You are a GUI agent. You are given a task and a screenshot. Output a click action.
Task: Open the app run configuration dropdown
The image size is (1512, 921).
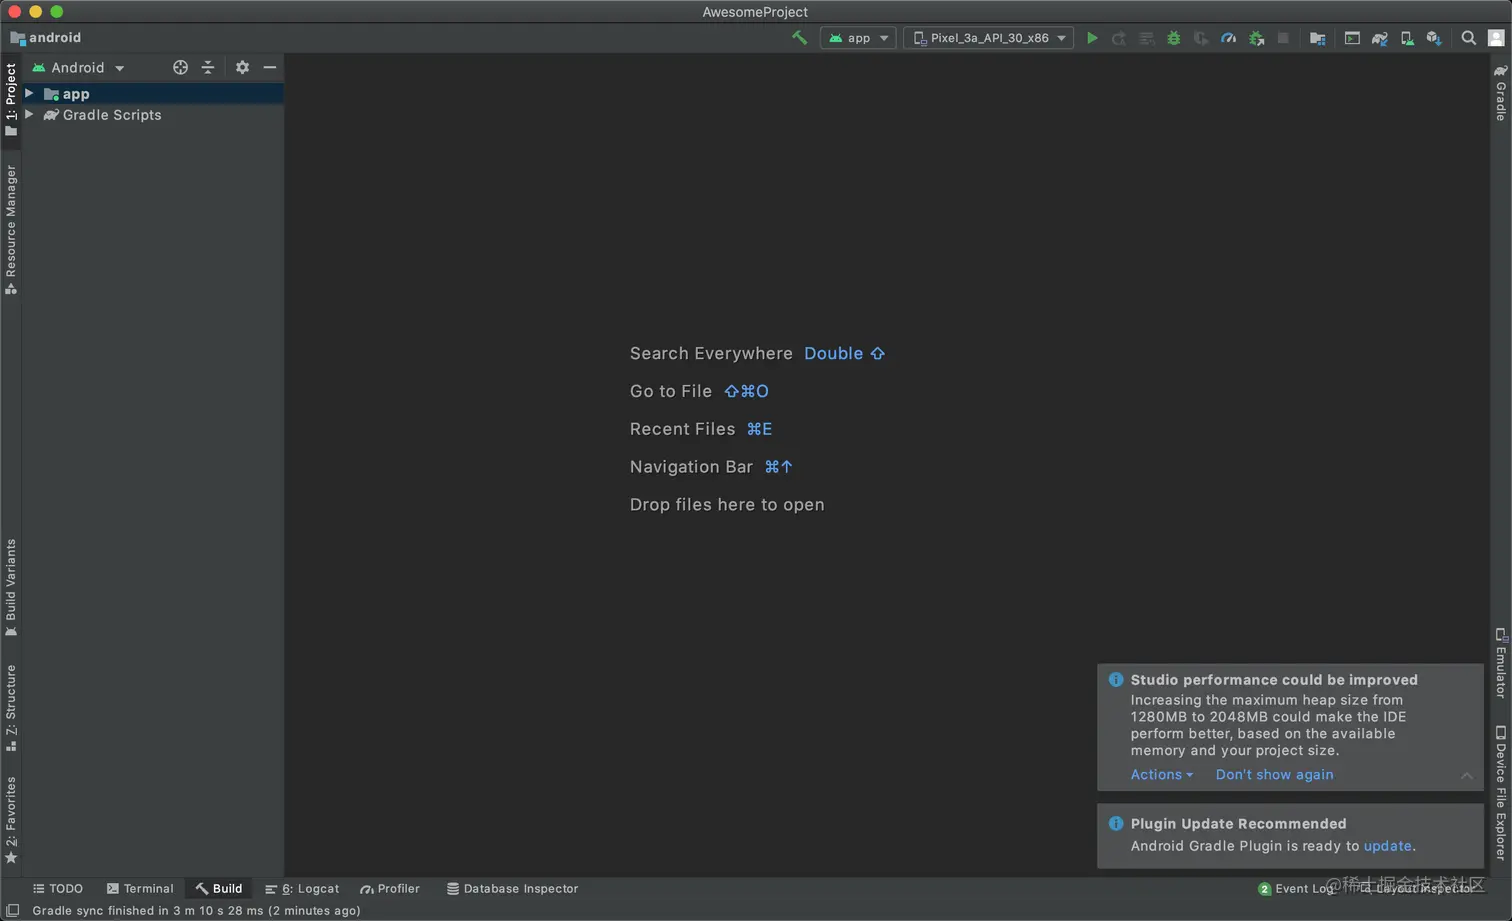point(858,38)
